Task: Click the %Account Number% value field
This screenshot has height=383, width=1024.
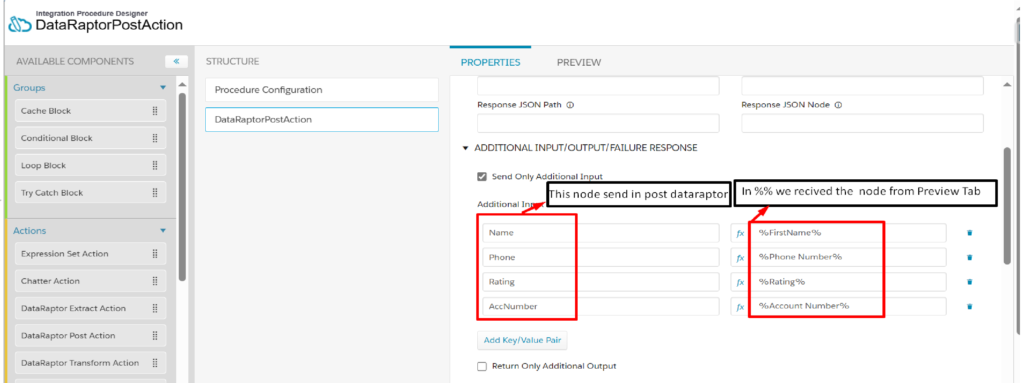Action: pyautogui.click(x=849, y=307)
